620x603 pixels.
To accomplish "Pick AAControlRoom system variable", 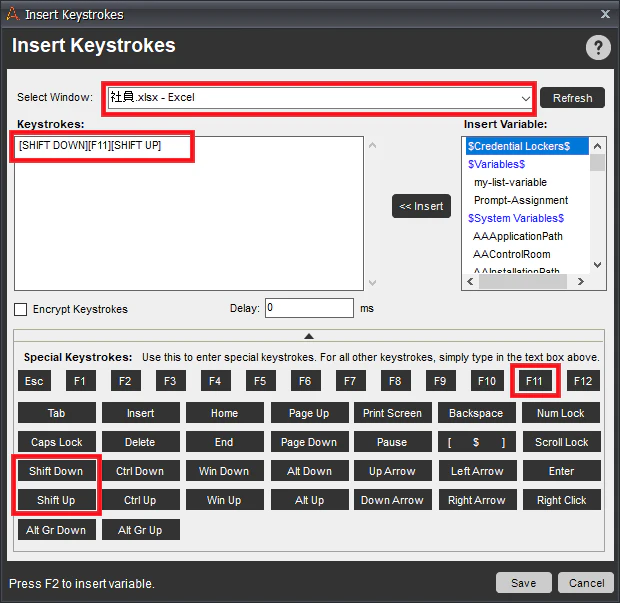I will 512,254.
